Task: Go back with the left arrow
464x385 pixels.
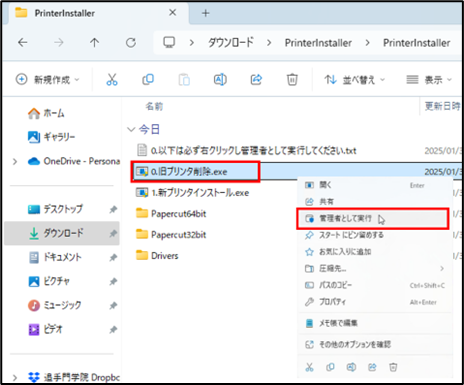Action: [x=23, y=42]
